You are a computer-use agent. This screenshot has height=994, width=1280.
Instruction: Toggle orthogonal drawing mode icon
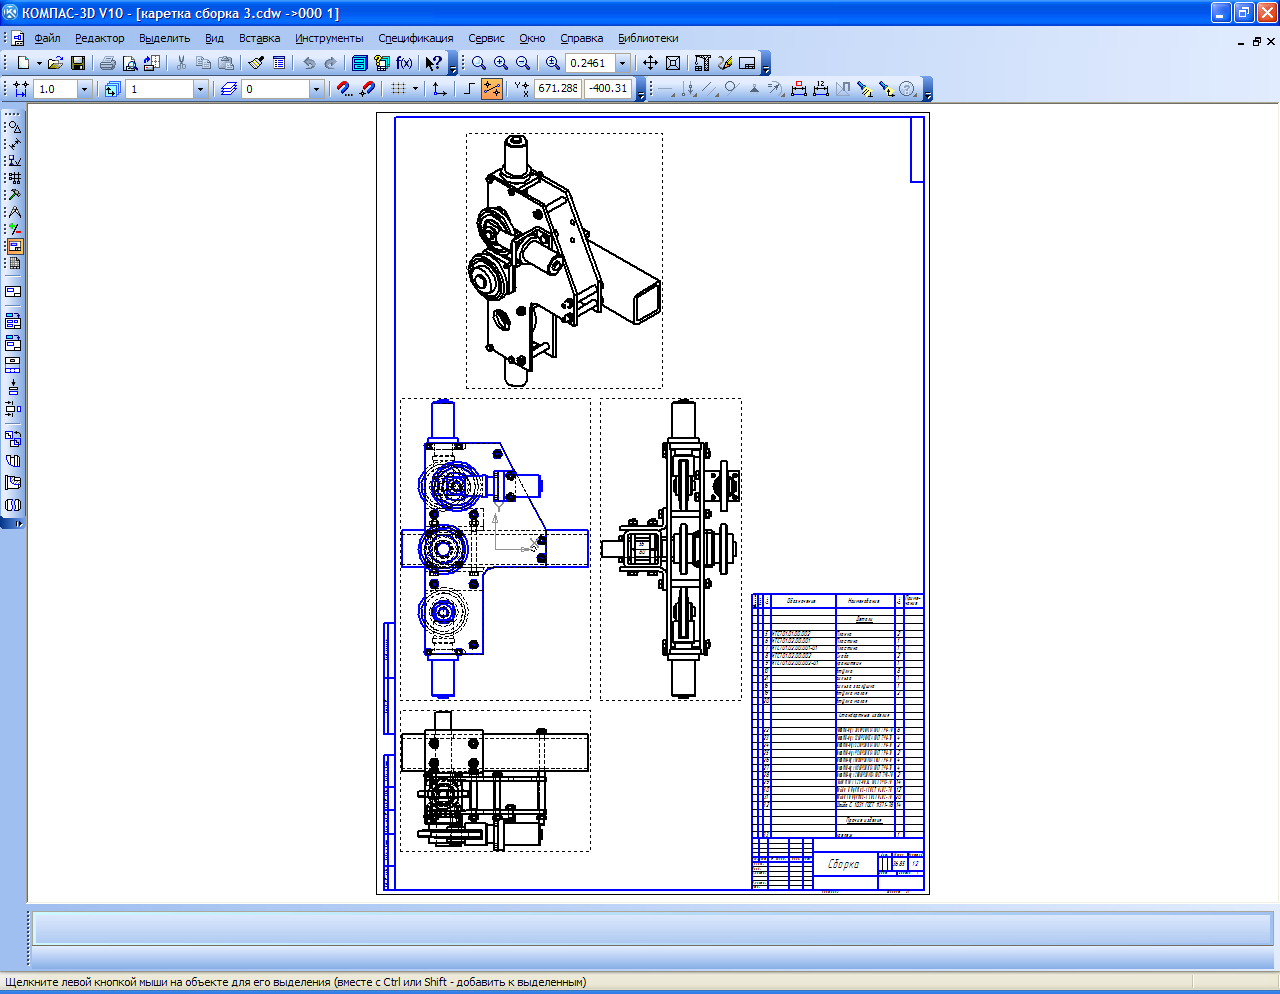469,89
